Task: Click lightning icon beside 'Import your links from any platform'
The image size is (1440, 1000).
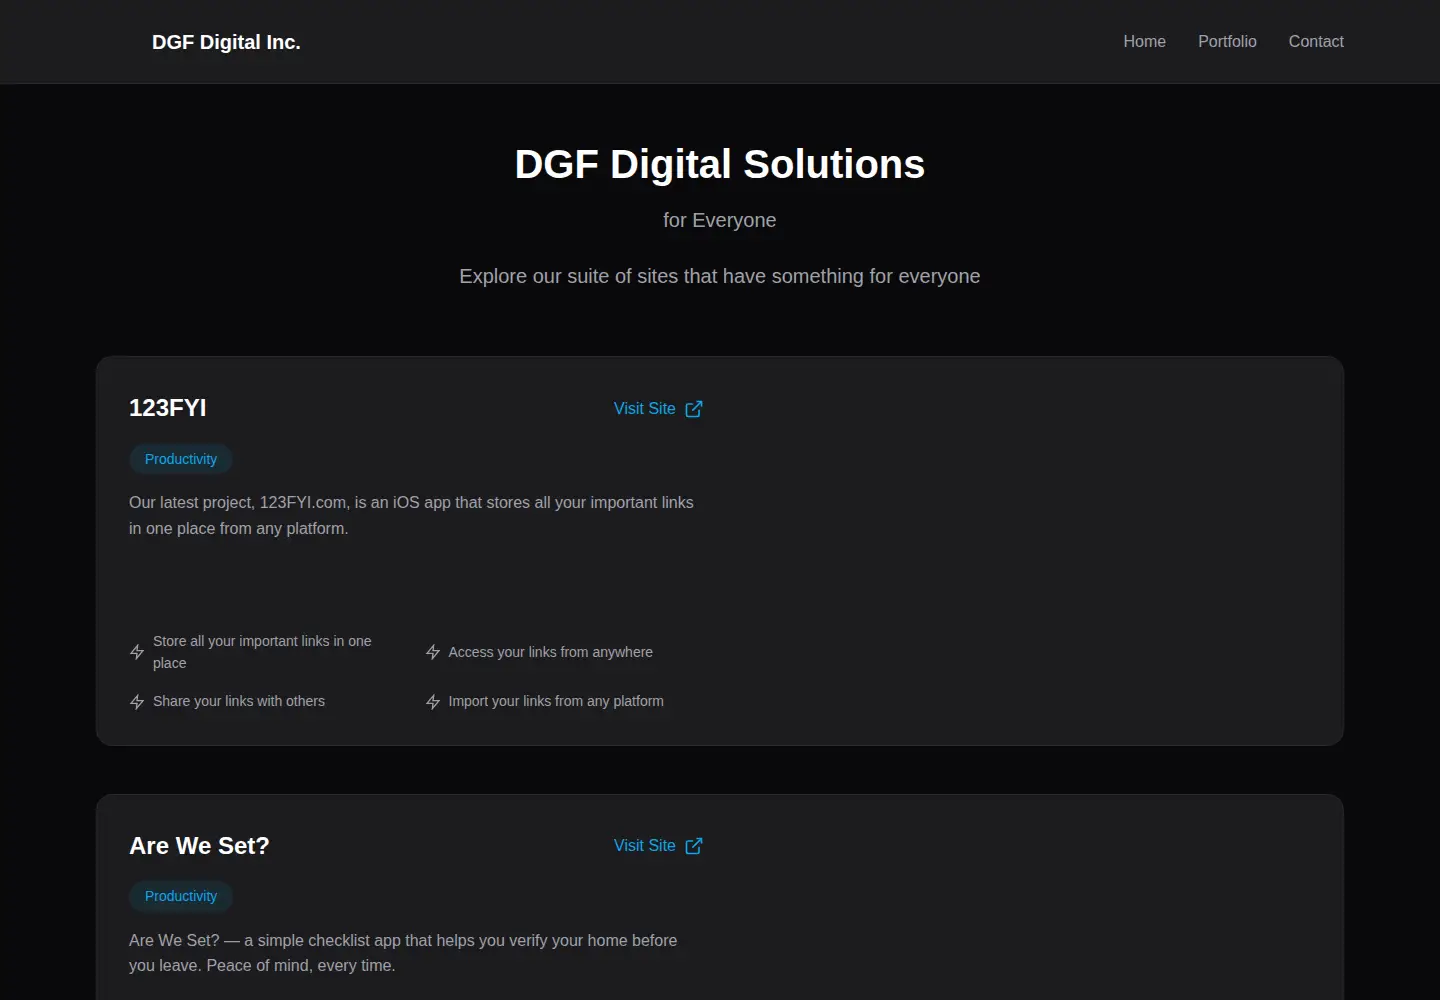Action: pos(433,702)
